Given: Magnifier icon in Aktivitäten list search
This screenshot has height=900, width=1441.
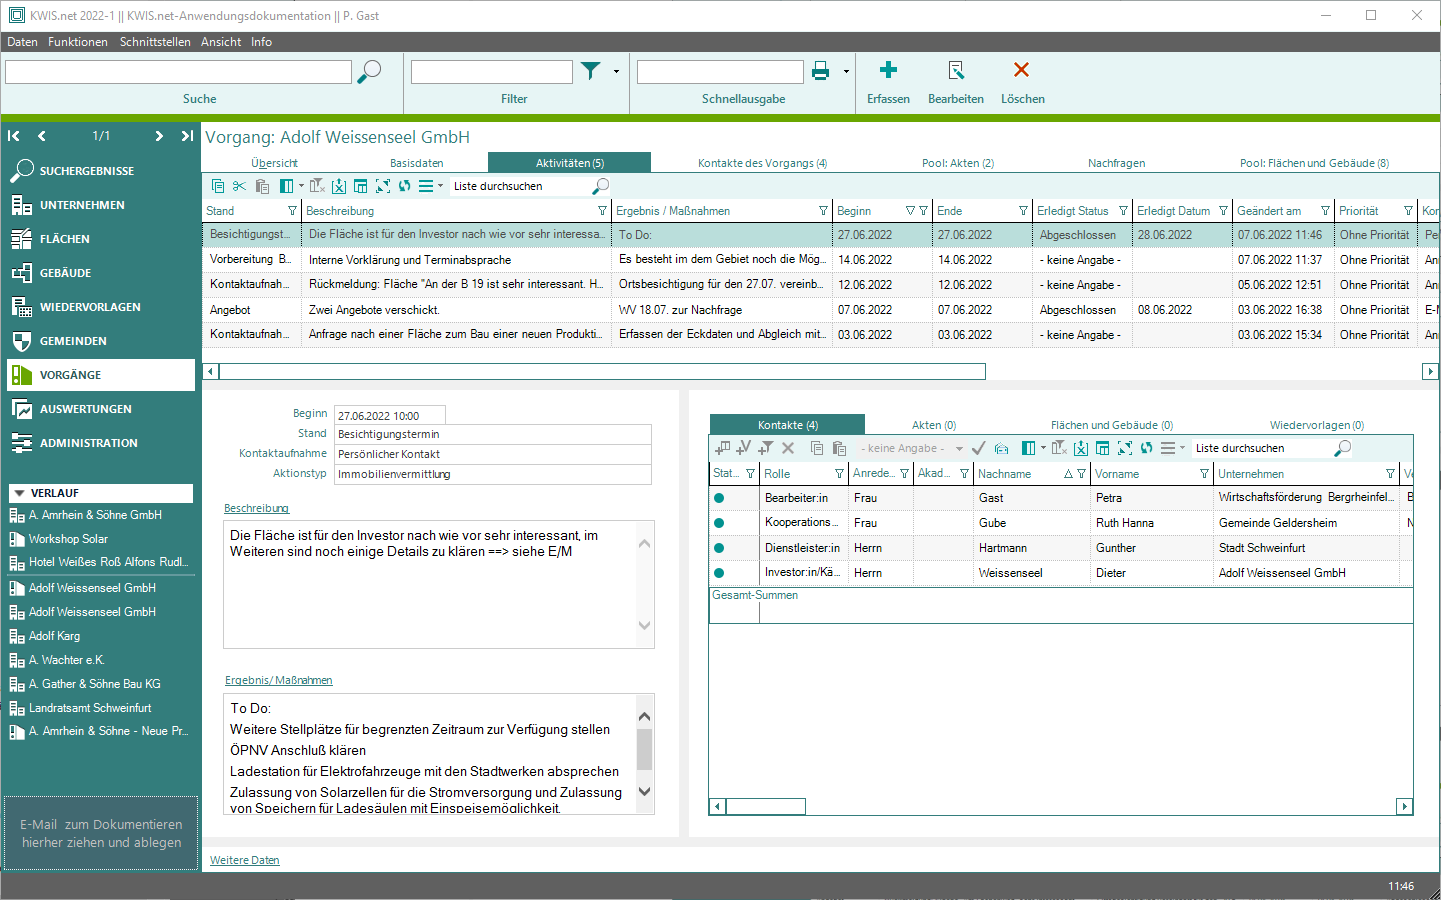Looking at the screenshot, I should 600,186.
